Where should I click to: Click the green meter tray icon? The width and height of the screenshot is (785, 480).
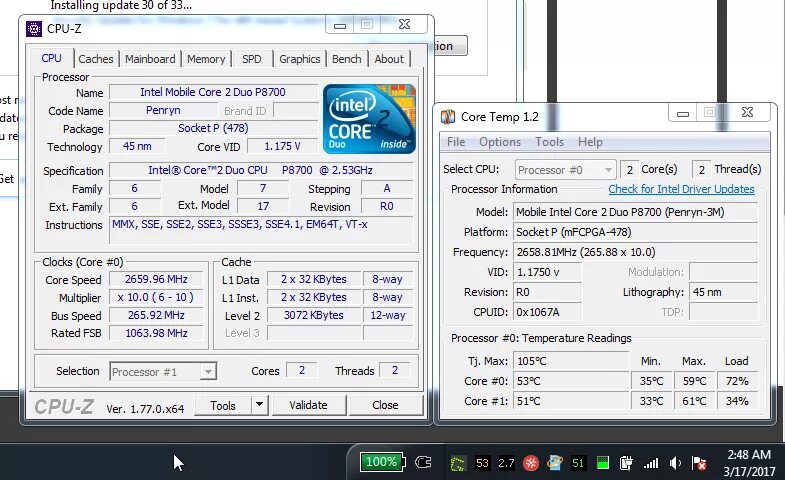click(x=603, y=463)
